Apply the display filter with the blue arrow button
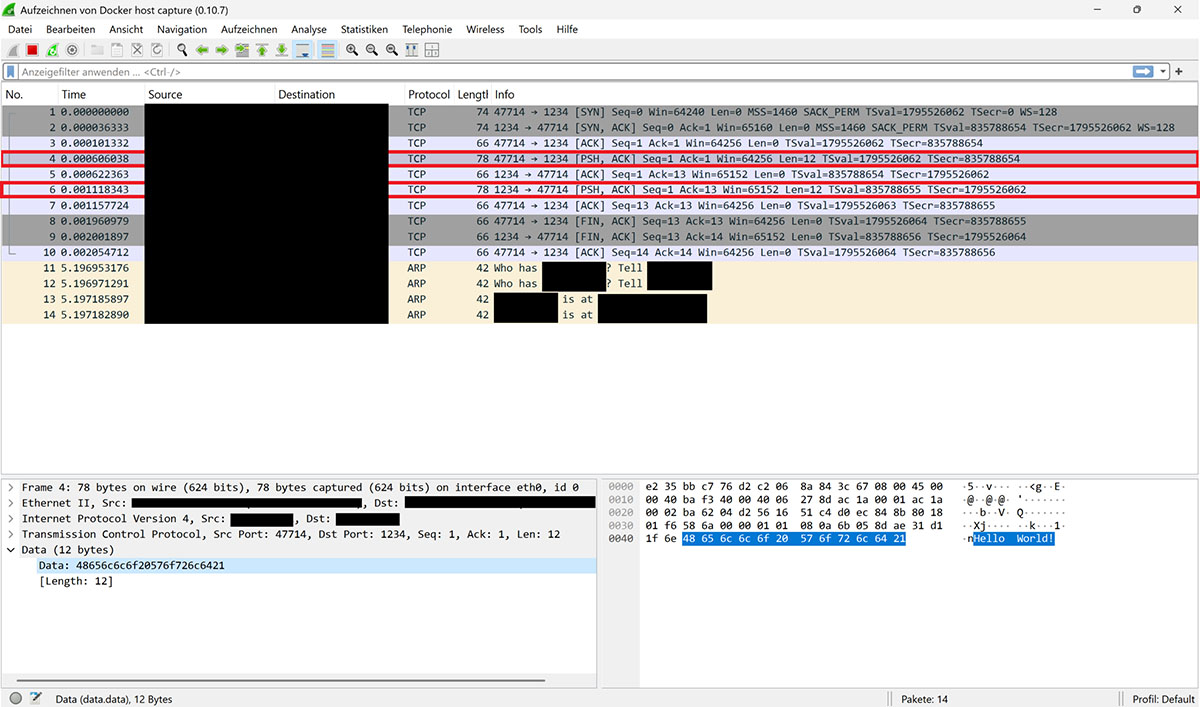This screenshot has height=707, width=1200. click(1142, 71)
